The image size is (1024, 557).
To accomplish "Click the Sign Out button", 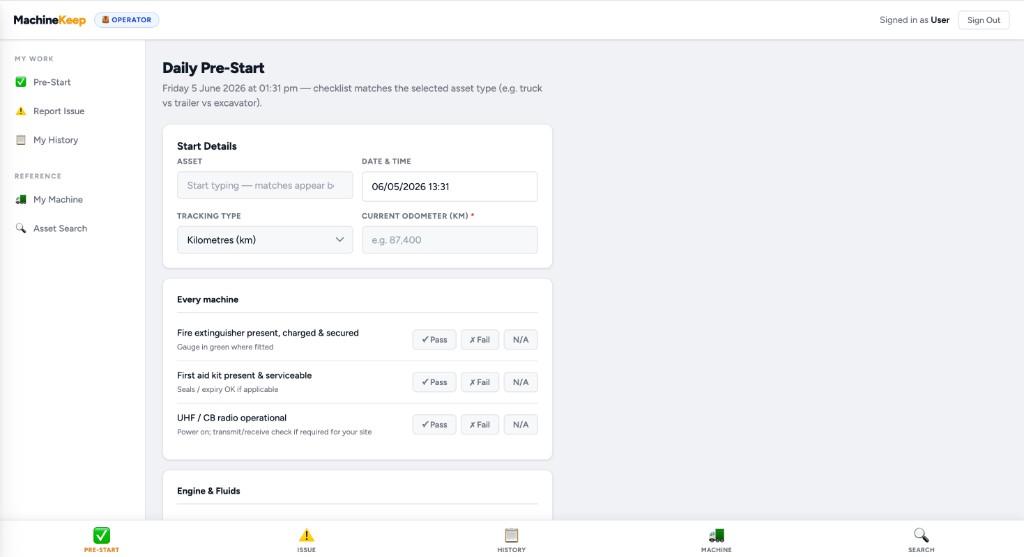I will click(x=984, y=20).
